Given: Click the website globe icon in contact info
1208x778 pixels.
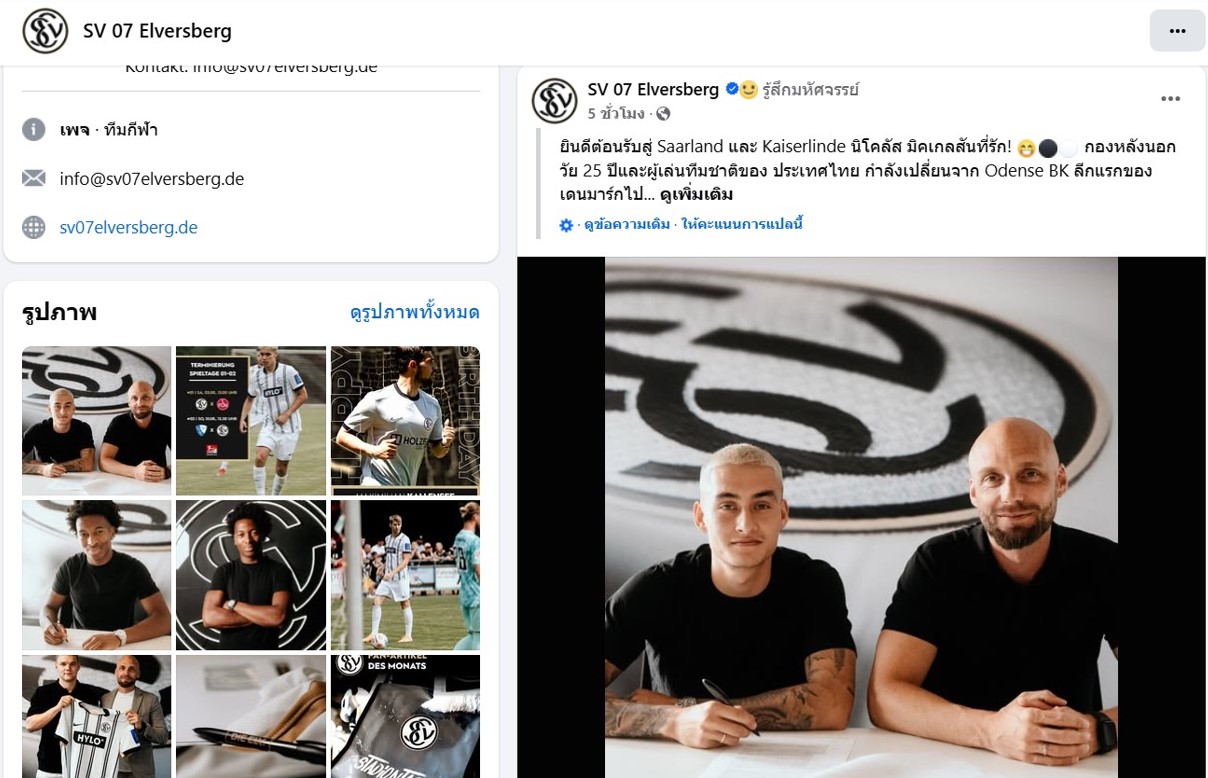Looking at the screenshot, I should [34, 227].
